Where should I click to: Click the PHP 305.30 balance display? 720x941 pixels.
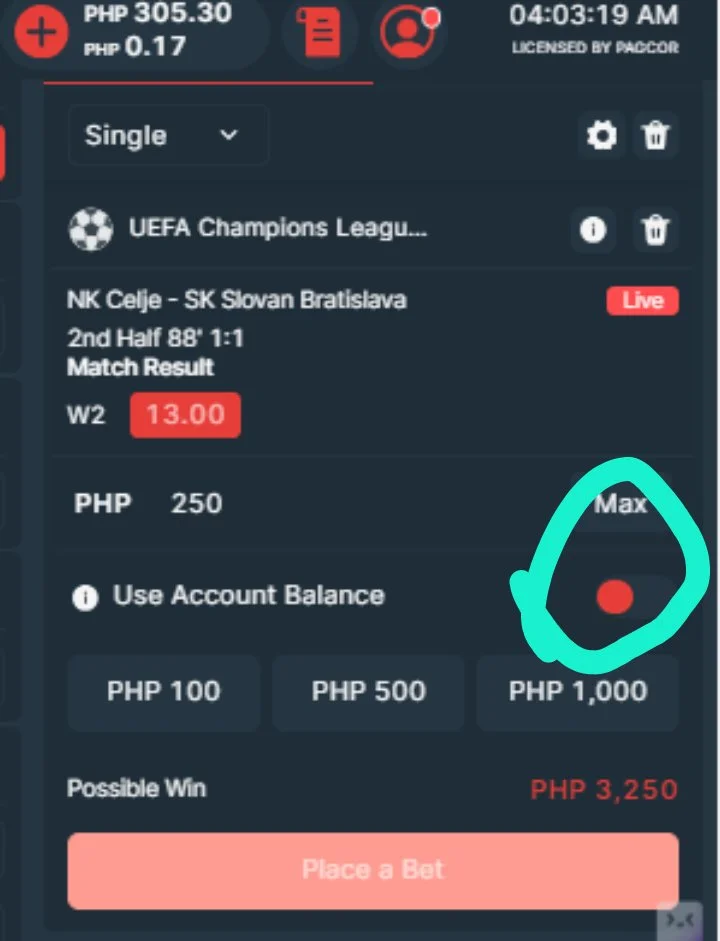pos(158,13)
